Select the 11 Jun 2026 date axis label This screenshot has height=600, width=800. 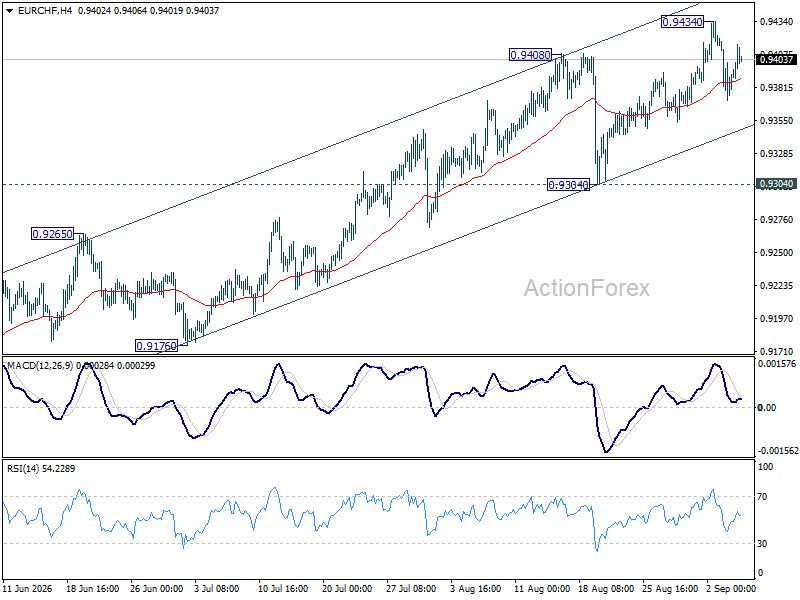28,589
